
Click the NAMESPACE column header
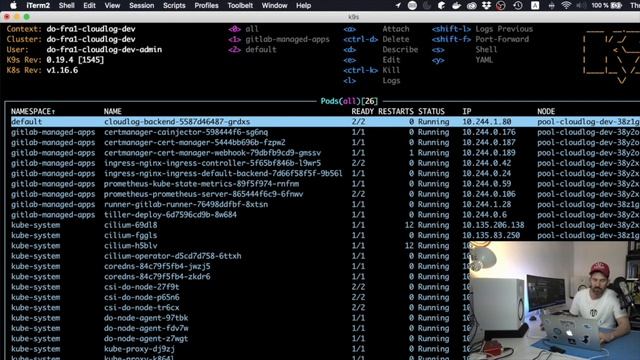coord(33,111)
